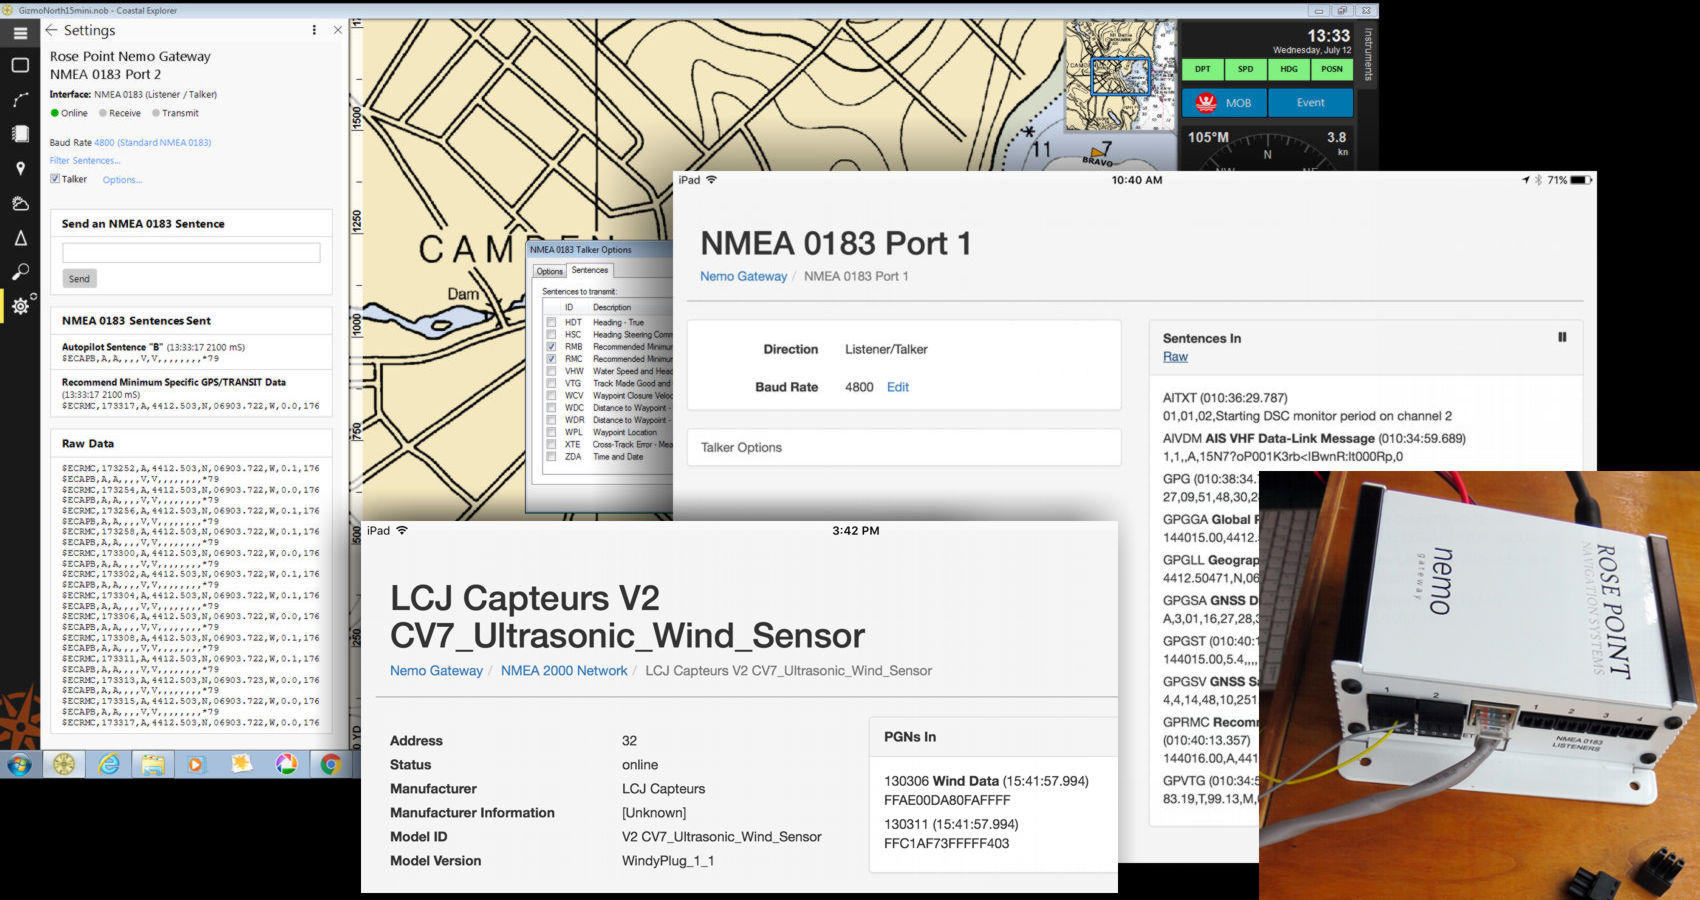Select the SPD instrument tab
Viewport: 1700px width, 900px height.
1246,69
